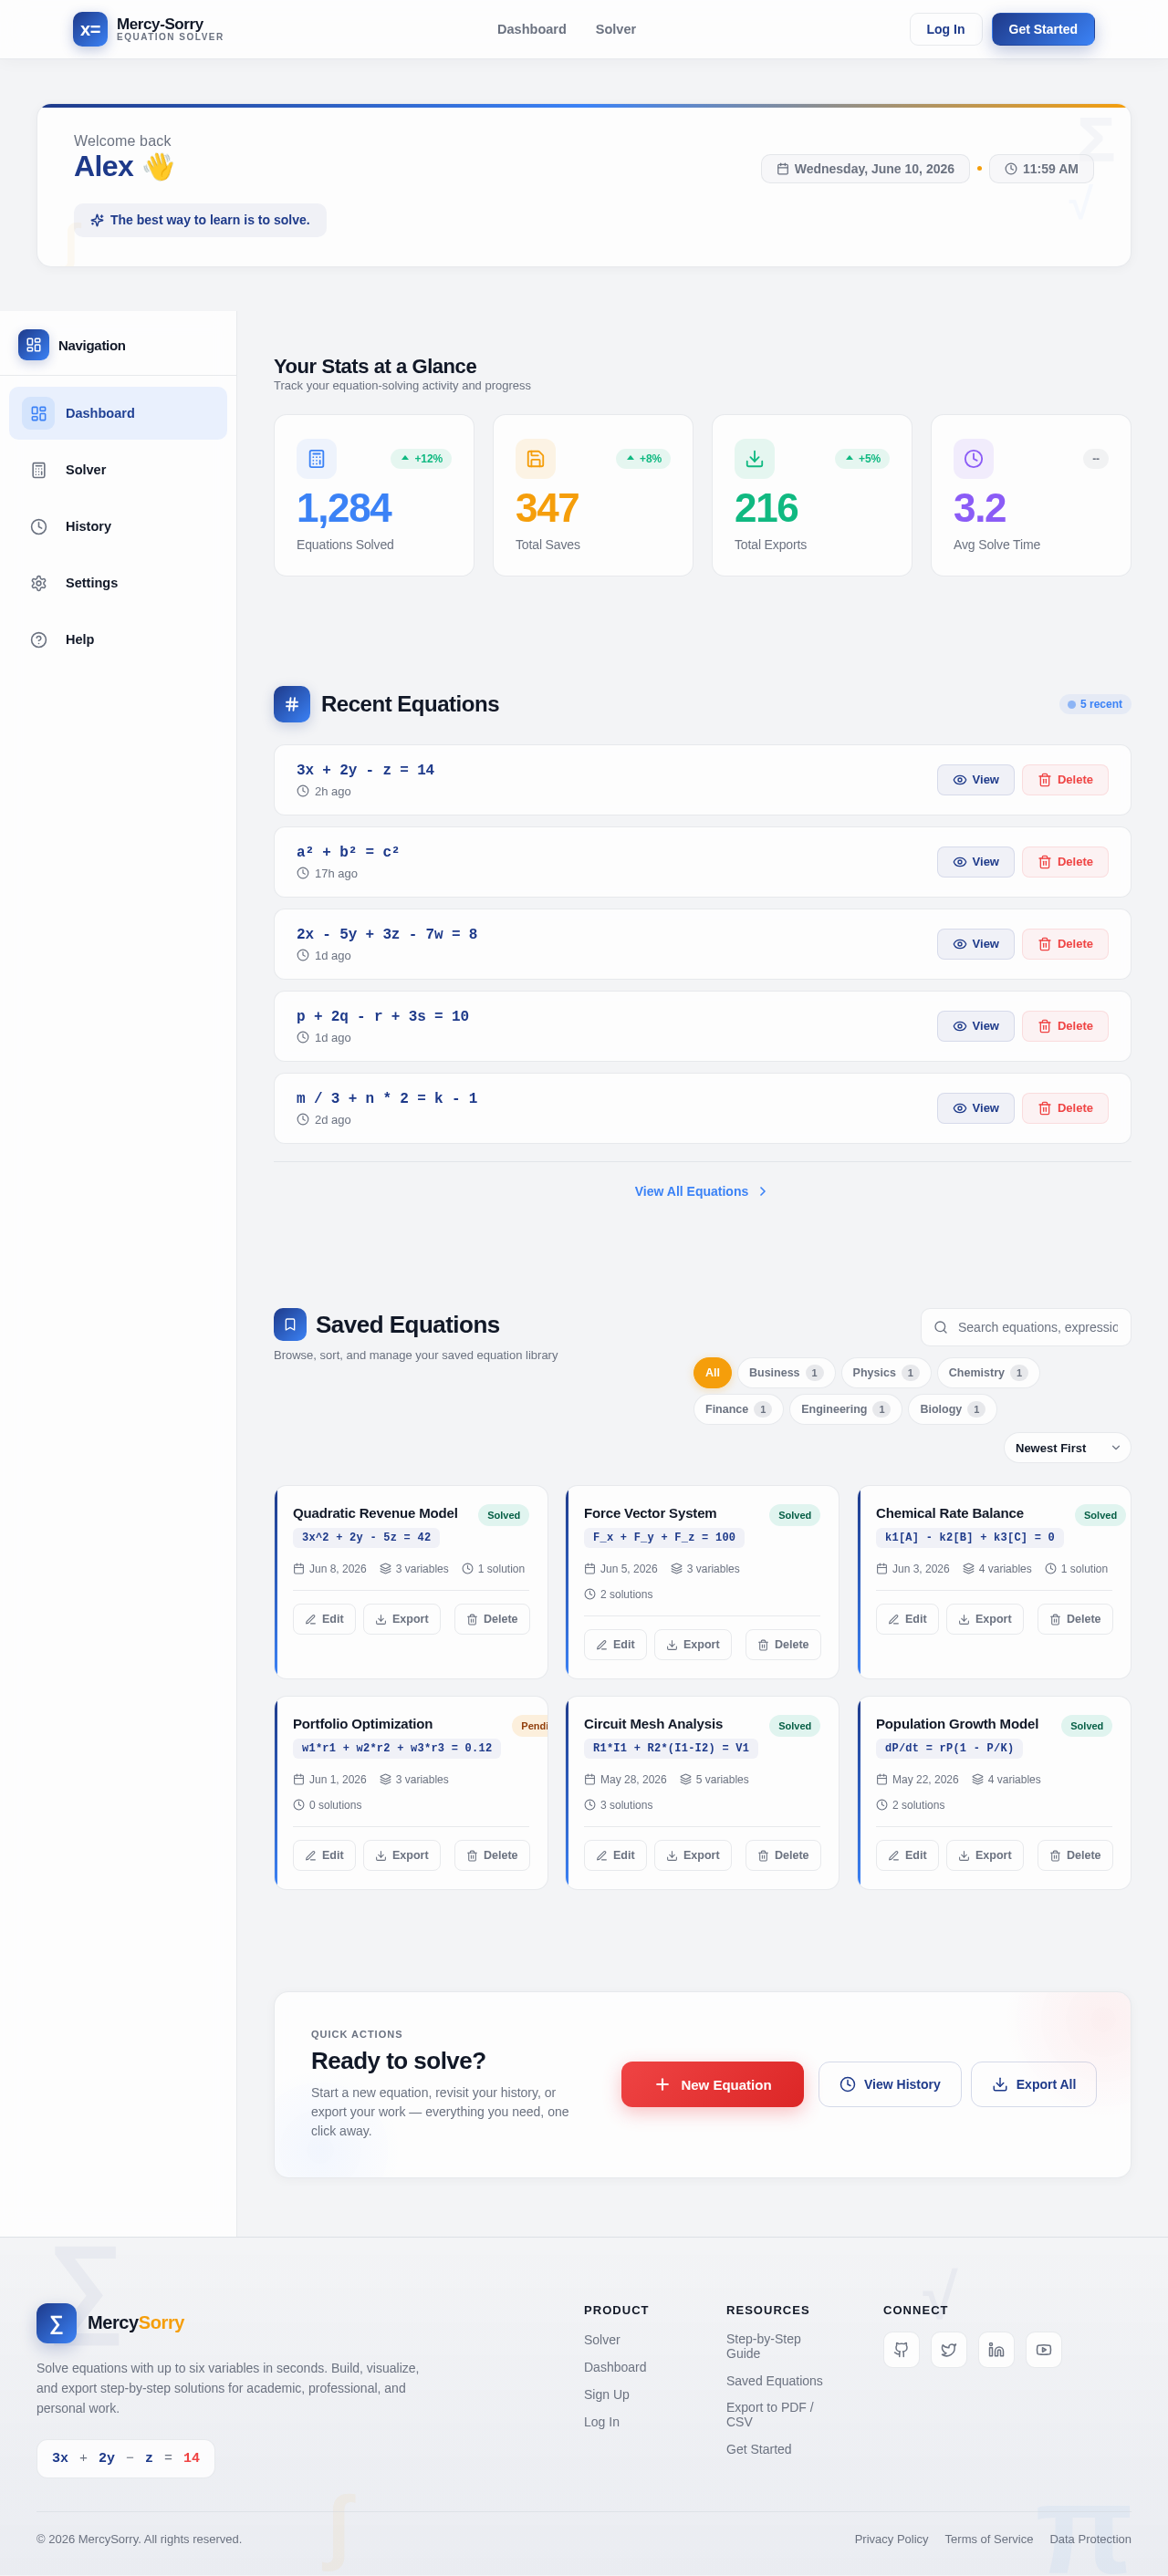Click the Total Saves floppy icon
The image size is (1168, 2576).
tap(535, 459)
